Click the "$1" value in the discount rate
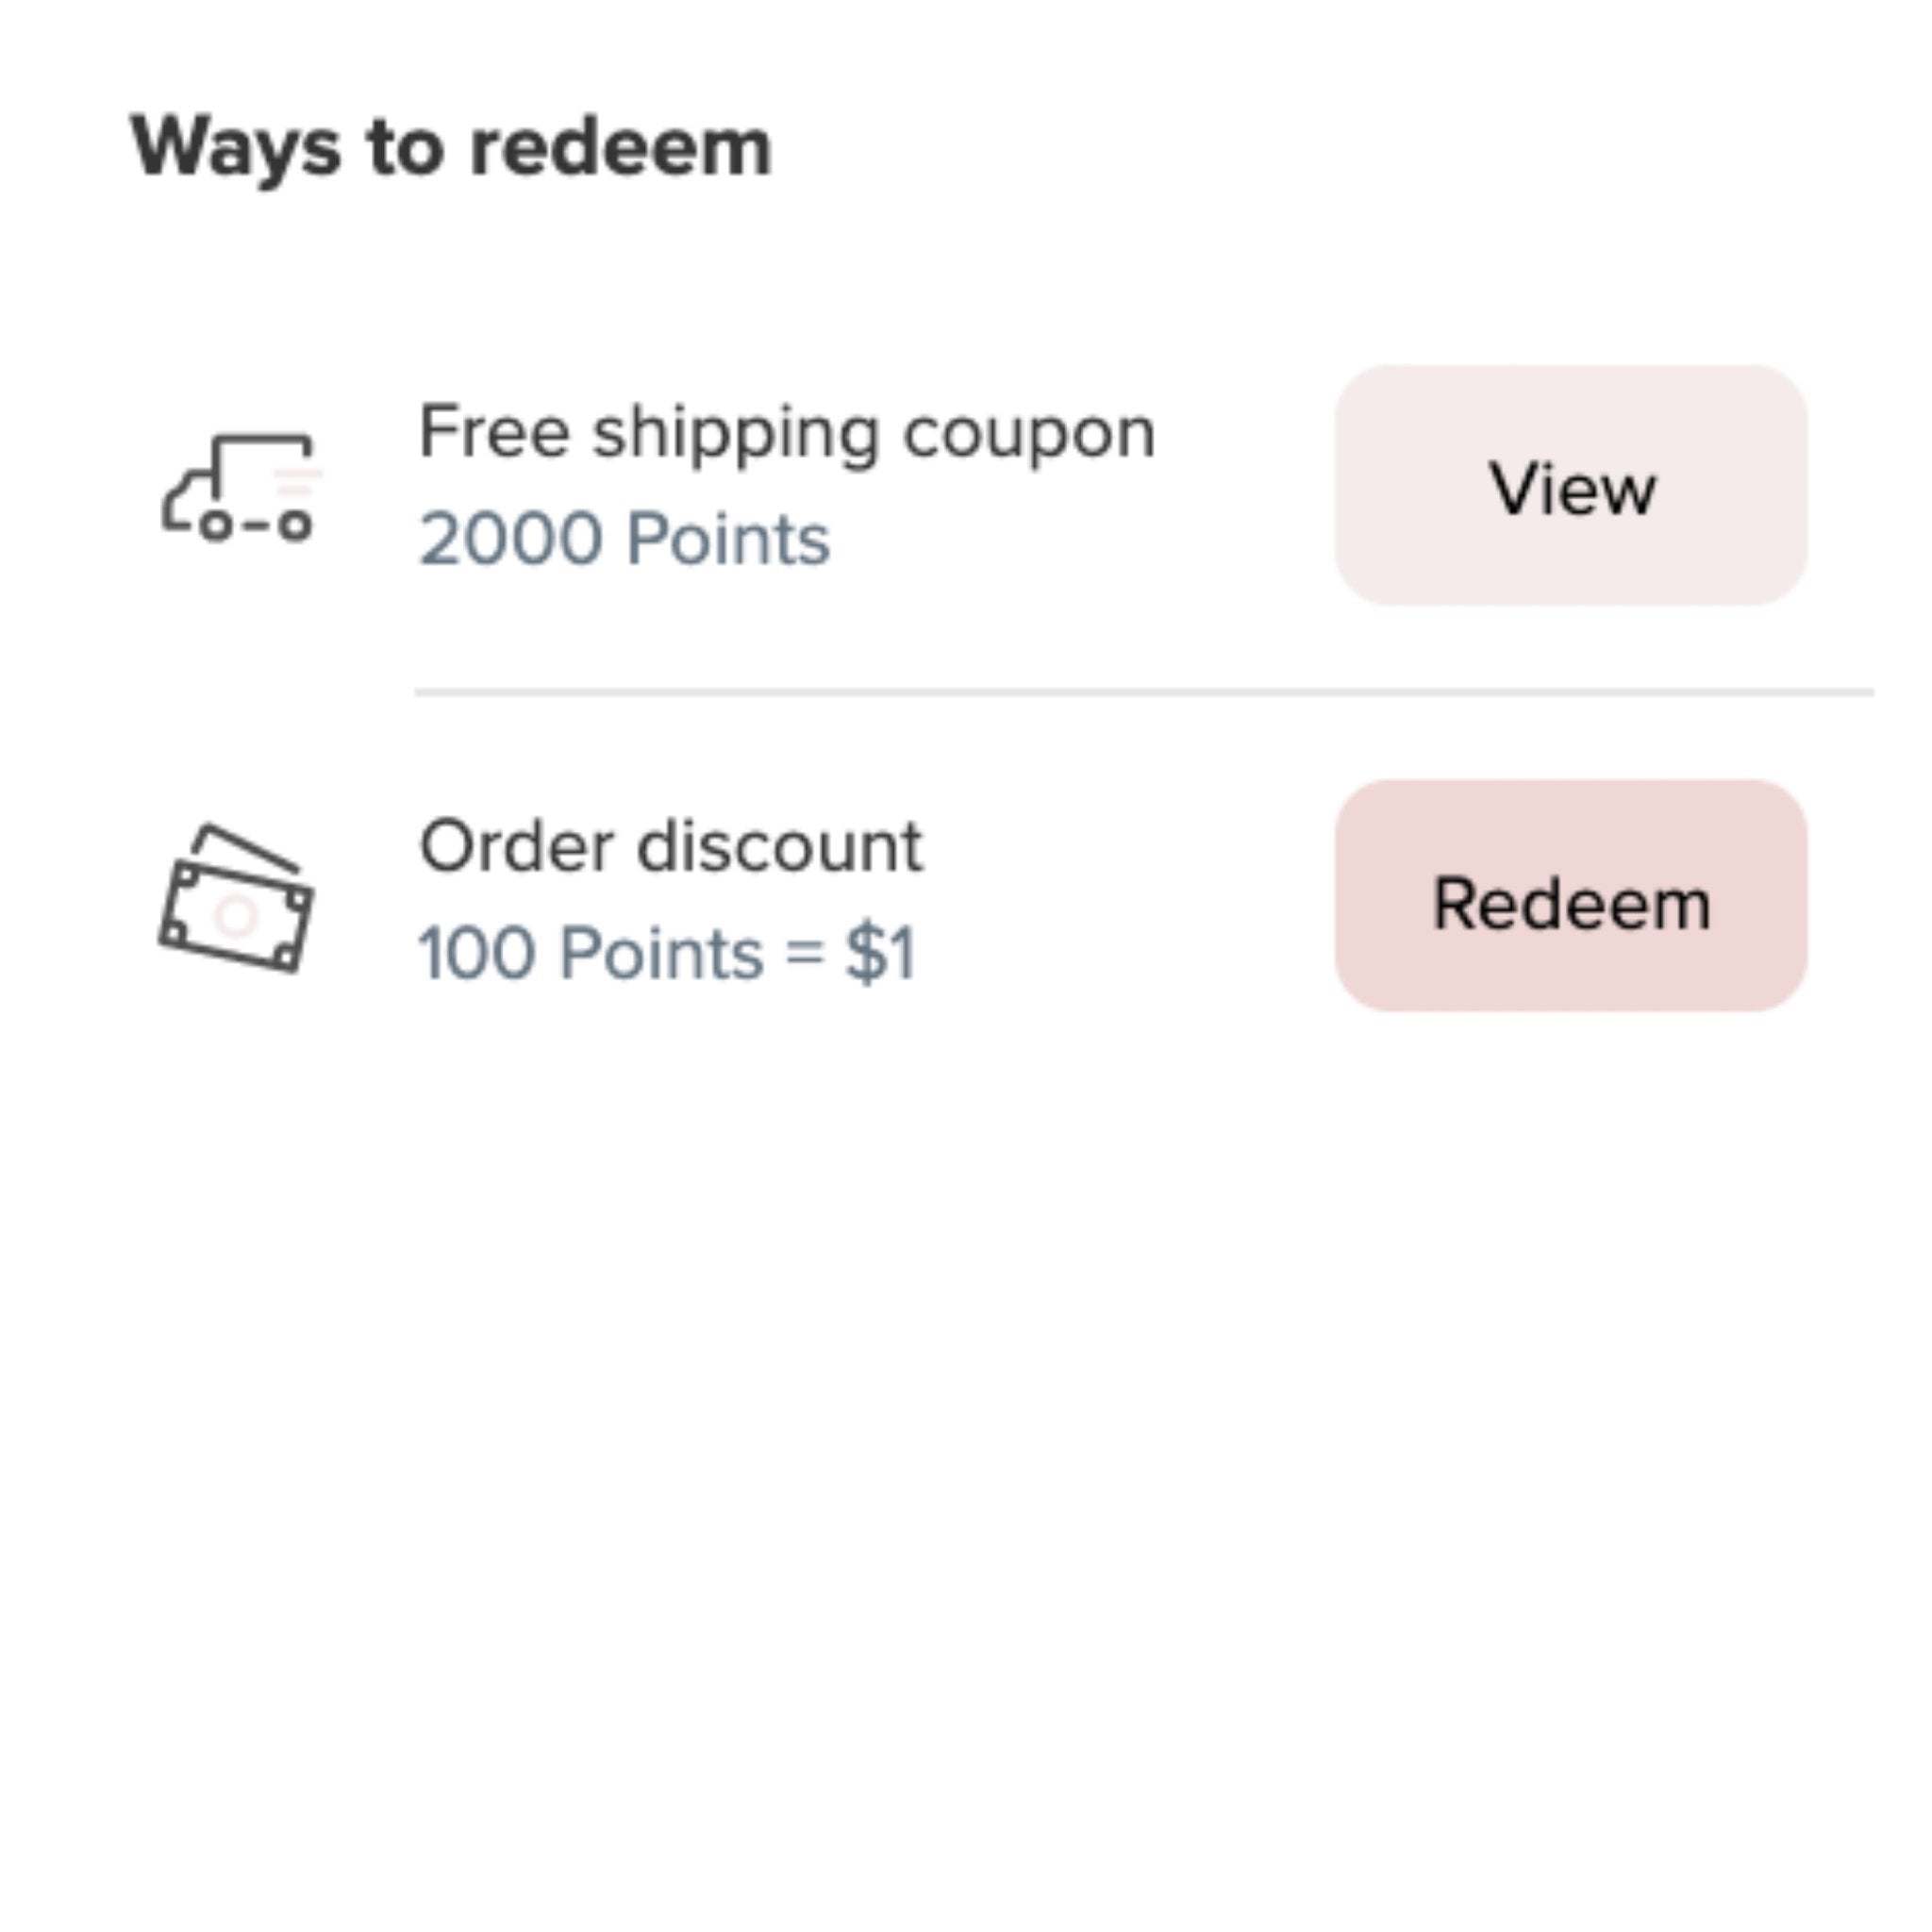 pyautogui.click(x=881, y=953)
